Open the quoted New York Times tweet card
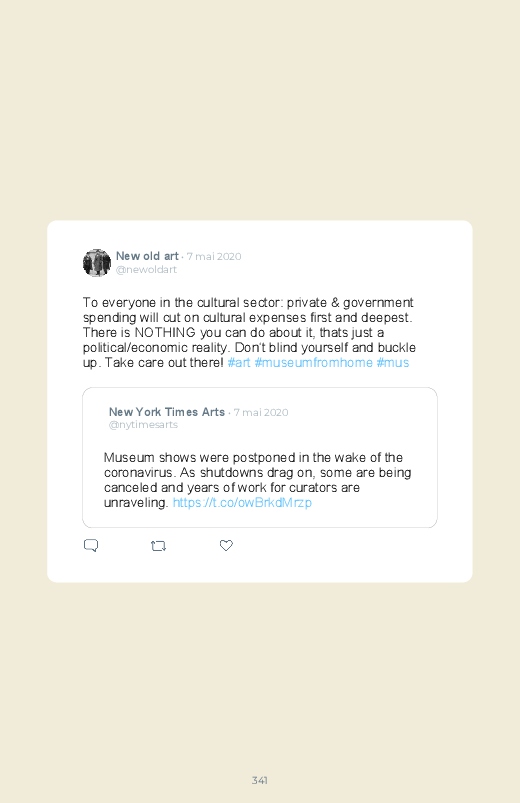Viewport: 520px width, 803px height. [260, 457]
